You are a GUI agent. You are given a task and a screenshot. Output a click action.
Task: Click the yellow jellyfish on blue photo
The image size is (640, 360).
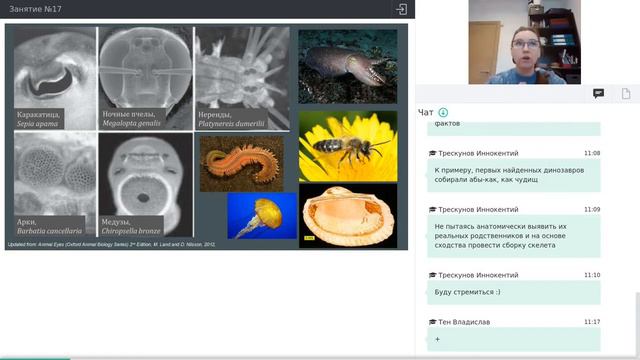262,216
